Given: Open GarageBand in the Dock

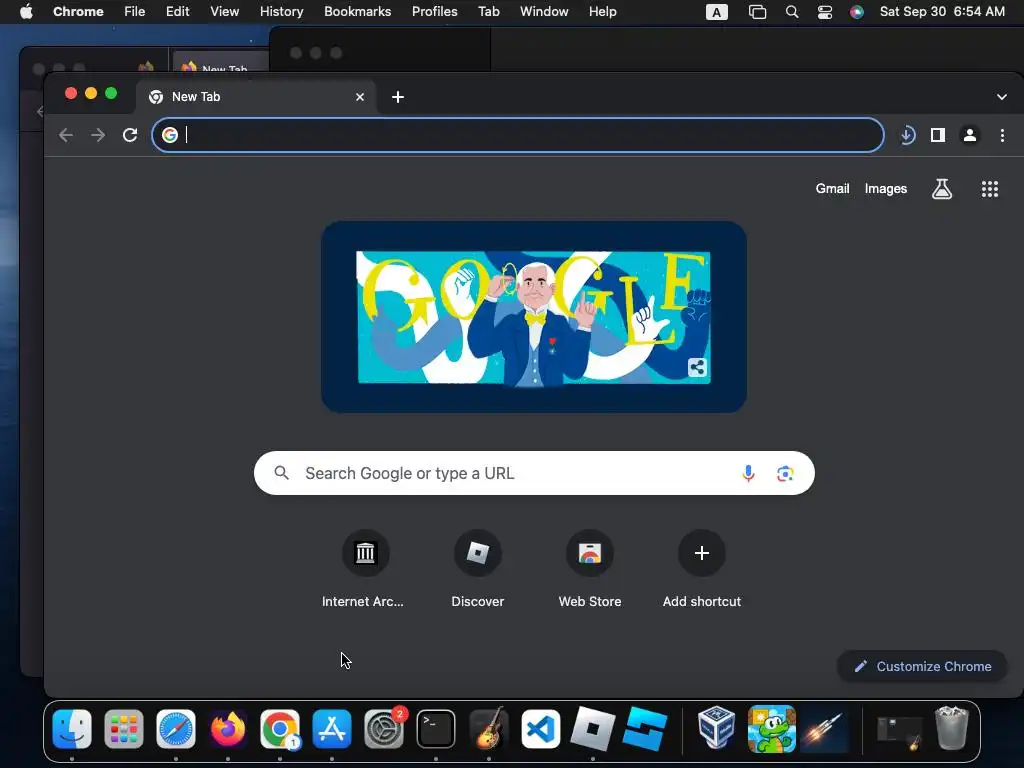Looking at the screenshot, I should (488, 729).
